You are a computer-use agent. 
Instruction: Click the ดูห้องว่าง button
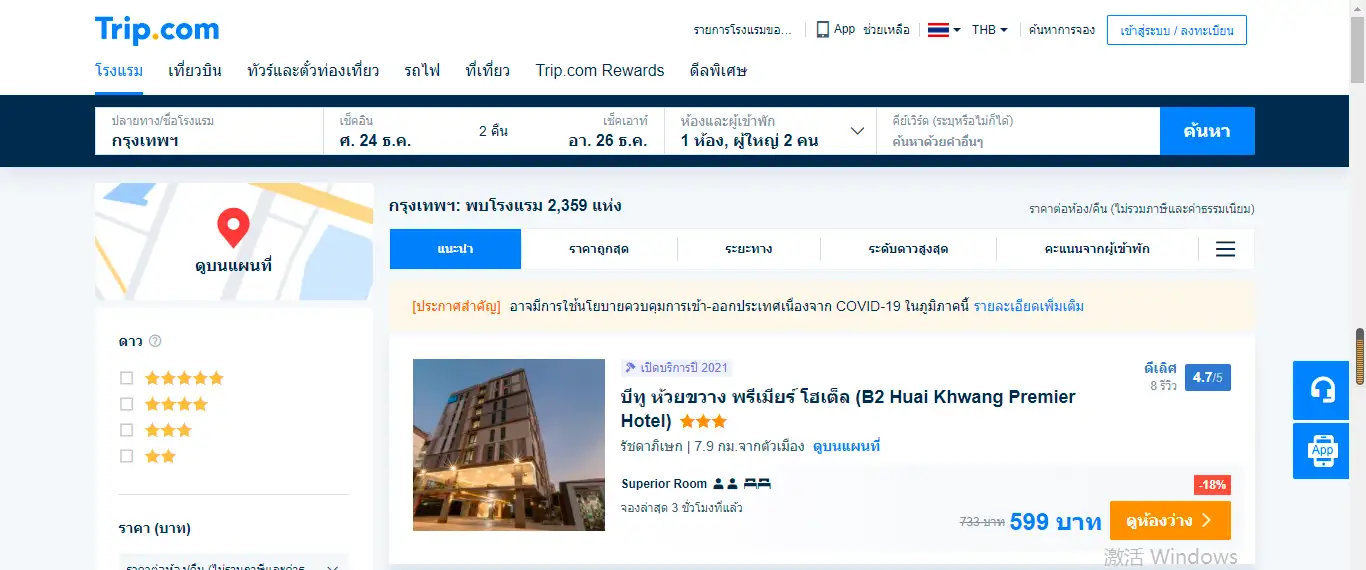pos(1170,520)
